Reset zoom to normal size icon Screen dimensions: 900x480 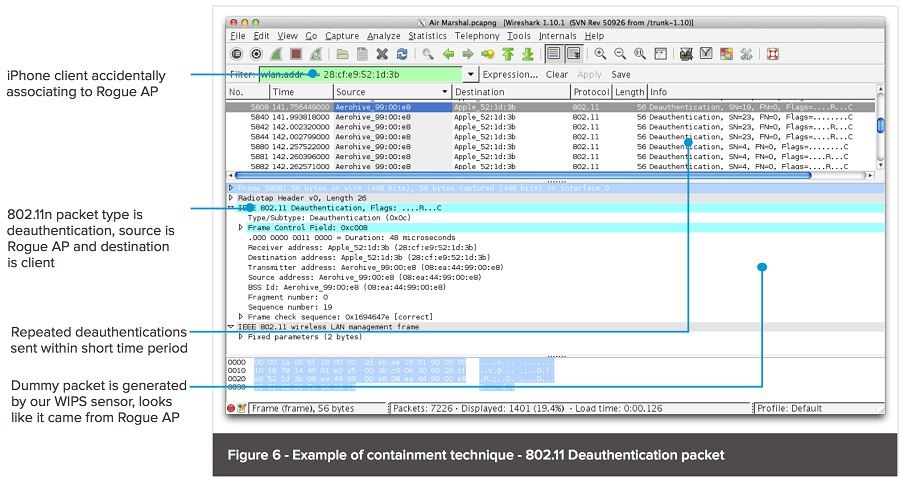pyautogui.click(x=640, y=54)
